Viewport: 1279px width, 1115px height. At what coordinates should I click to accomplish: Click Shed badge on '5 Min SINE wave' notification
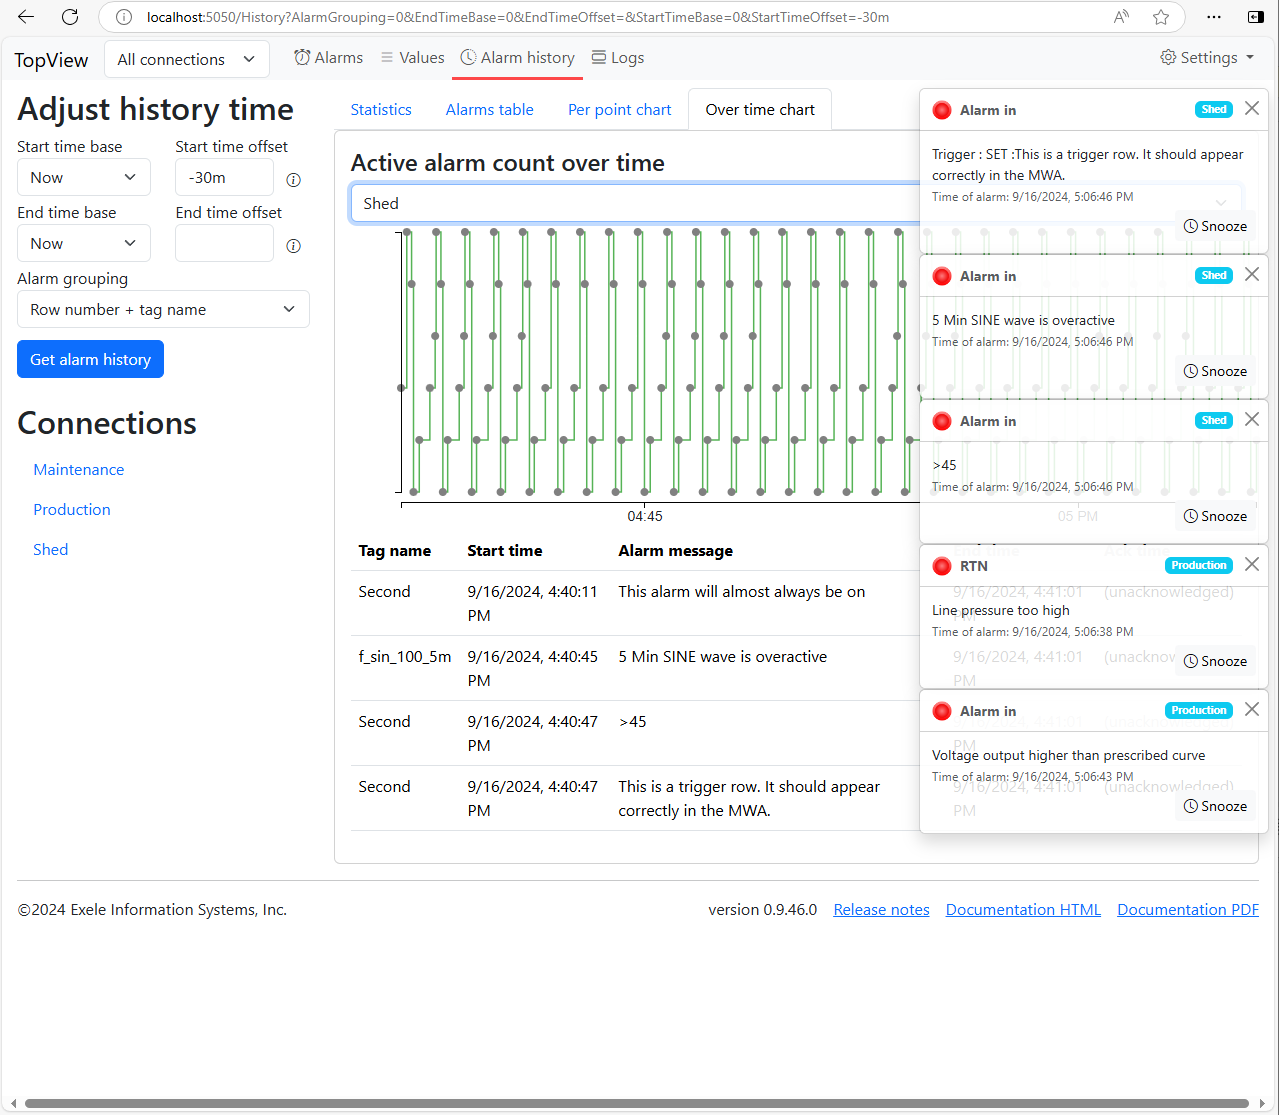(x=1214, y=275)
